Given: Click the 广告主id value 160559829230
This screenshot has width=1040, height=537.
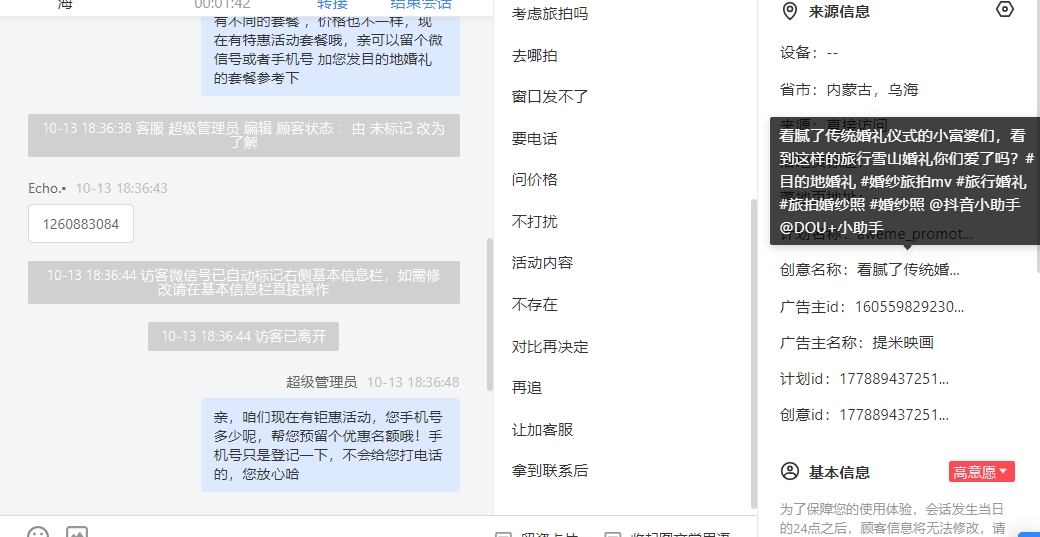Looking at the screenshot, I should [x=909, y=307].
